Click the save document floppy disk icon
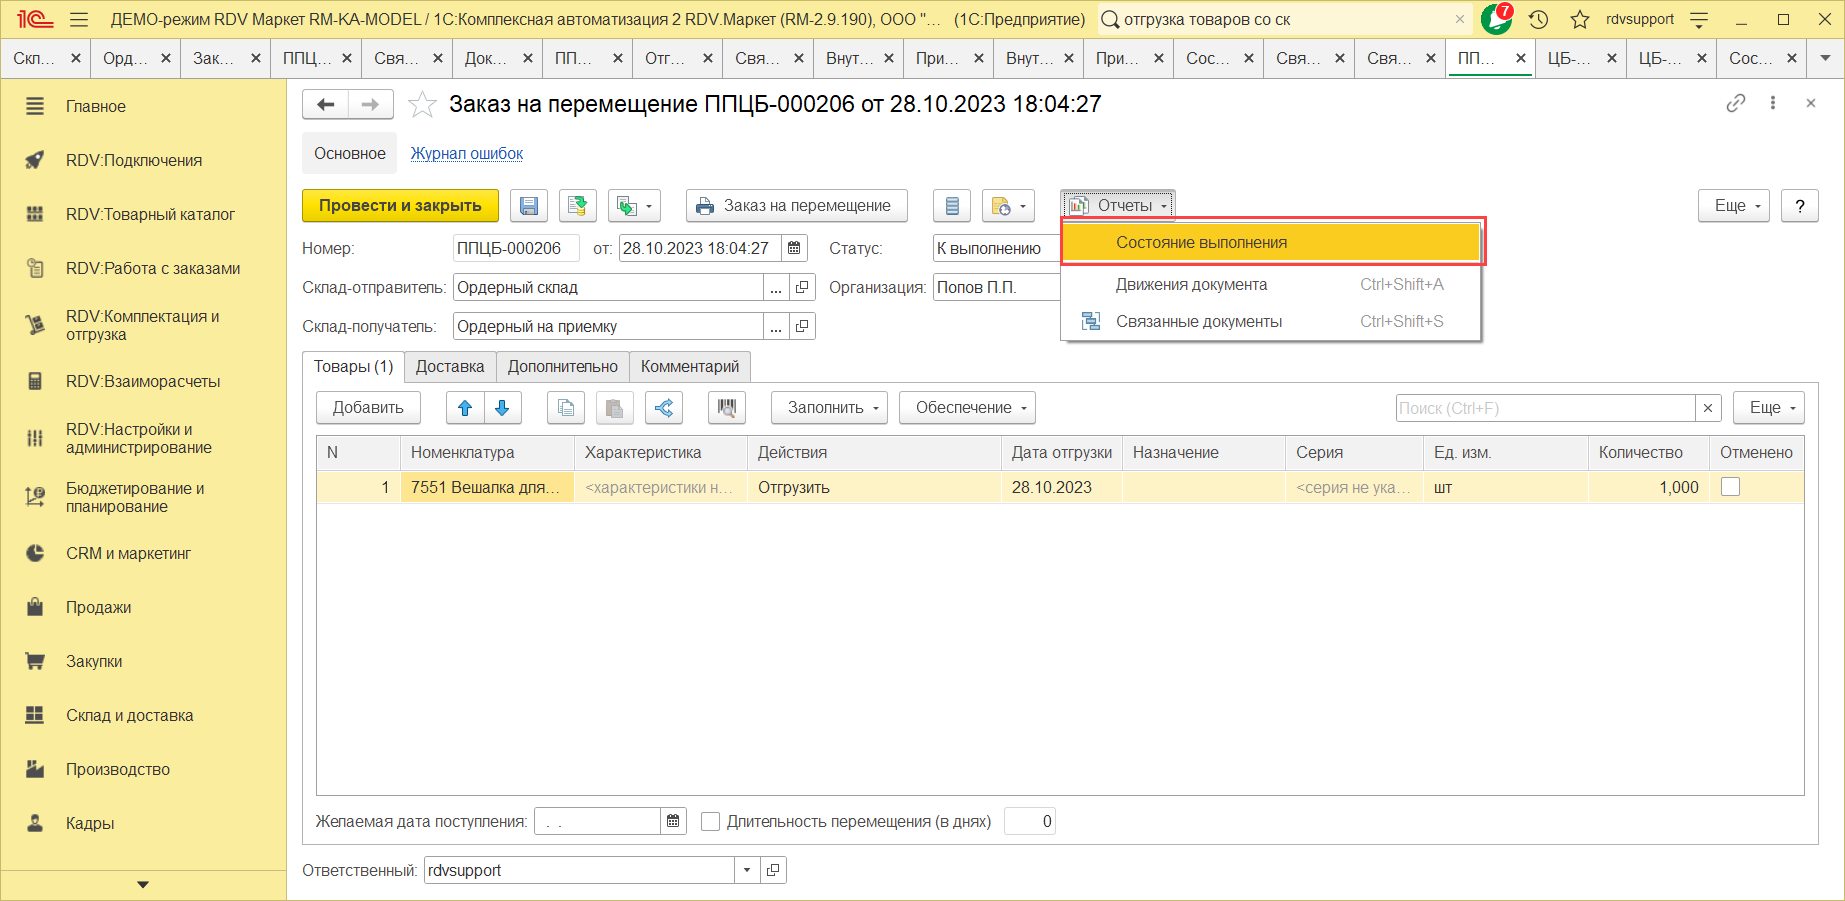Screen dimensions: 1845x901 (529, 206)
